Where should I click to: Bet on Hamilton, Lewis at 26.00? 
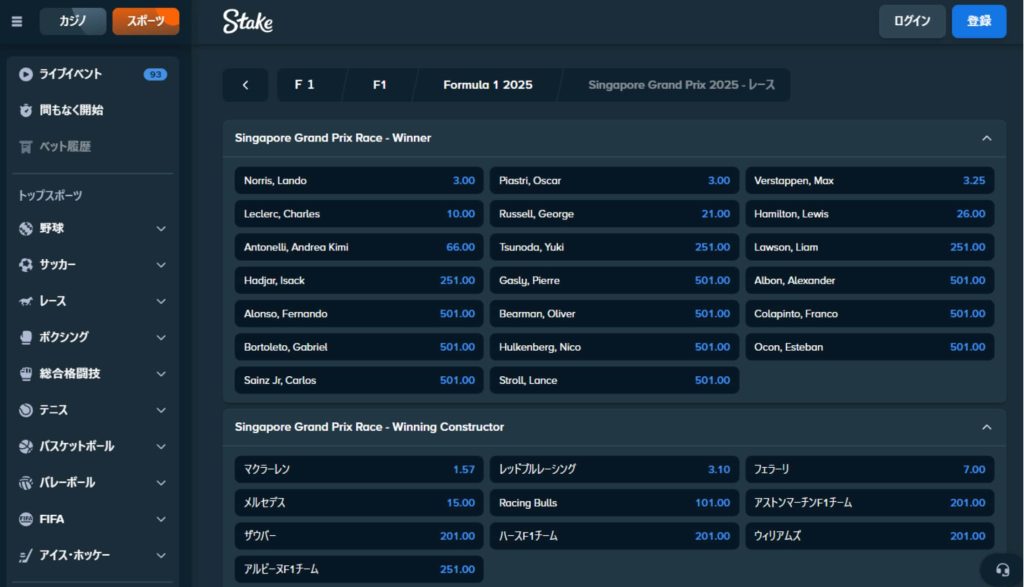(x=870, y=214)
